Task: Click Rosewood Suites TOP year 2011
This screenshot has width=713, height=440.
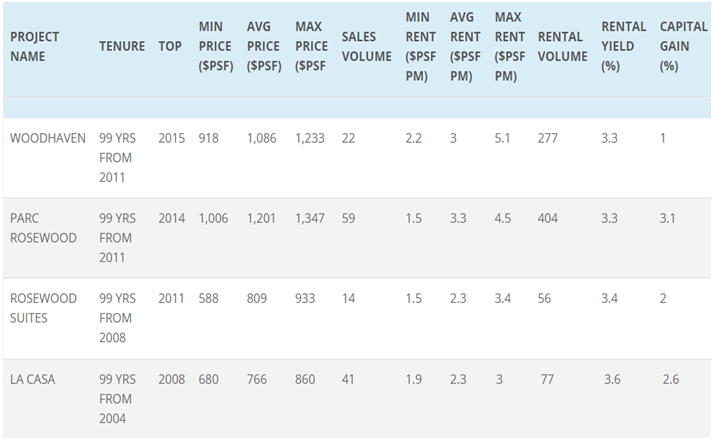Action: pos(171,299)
